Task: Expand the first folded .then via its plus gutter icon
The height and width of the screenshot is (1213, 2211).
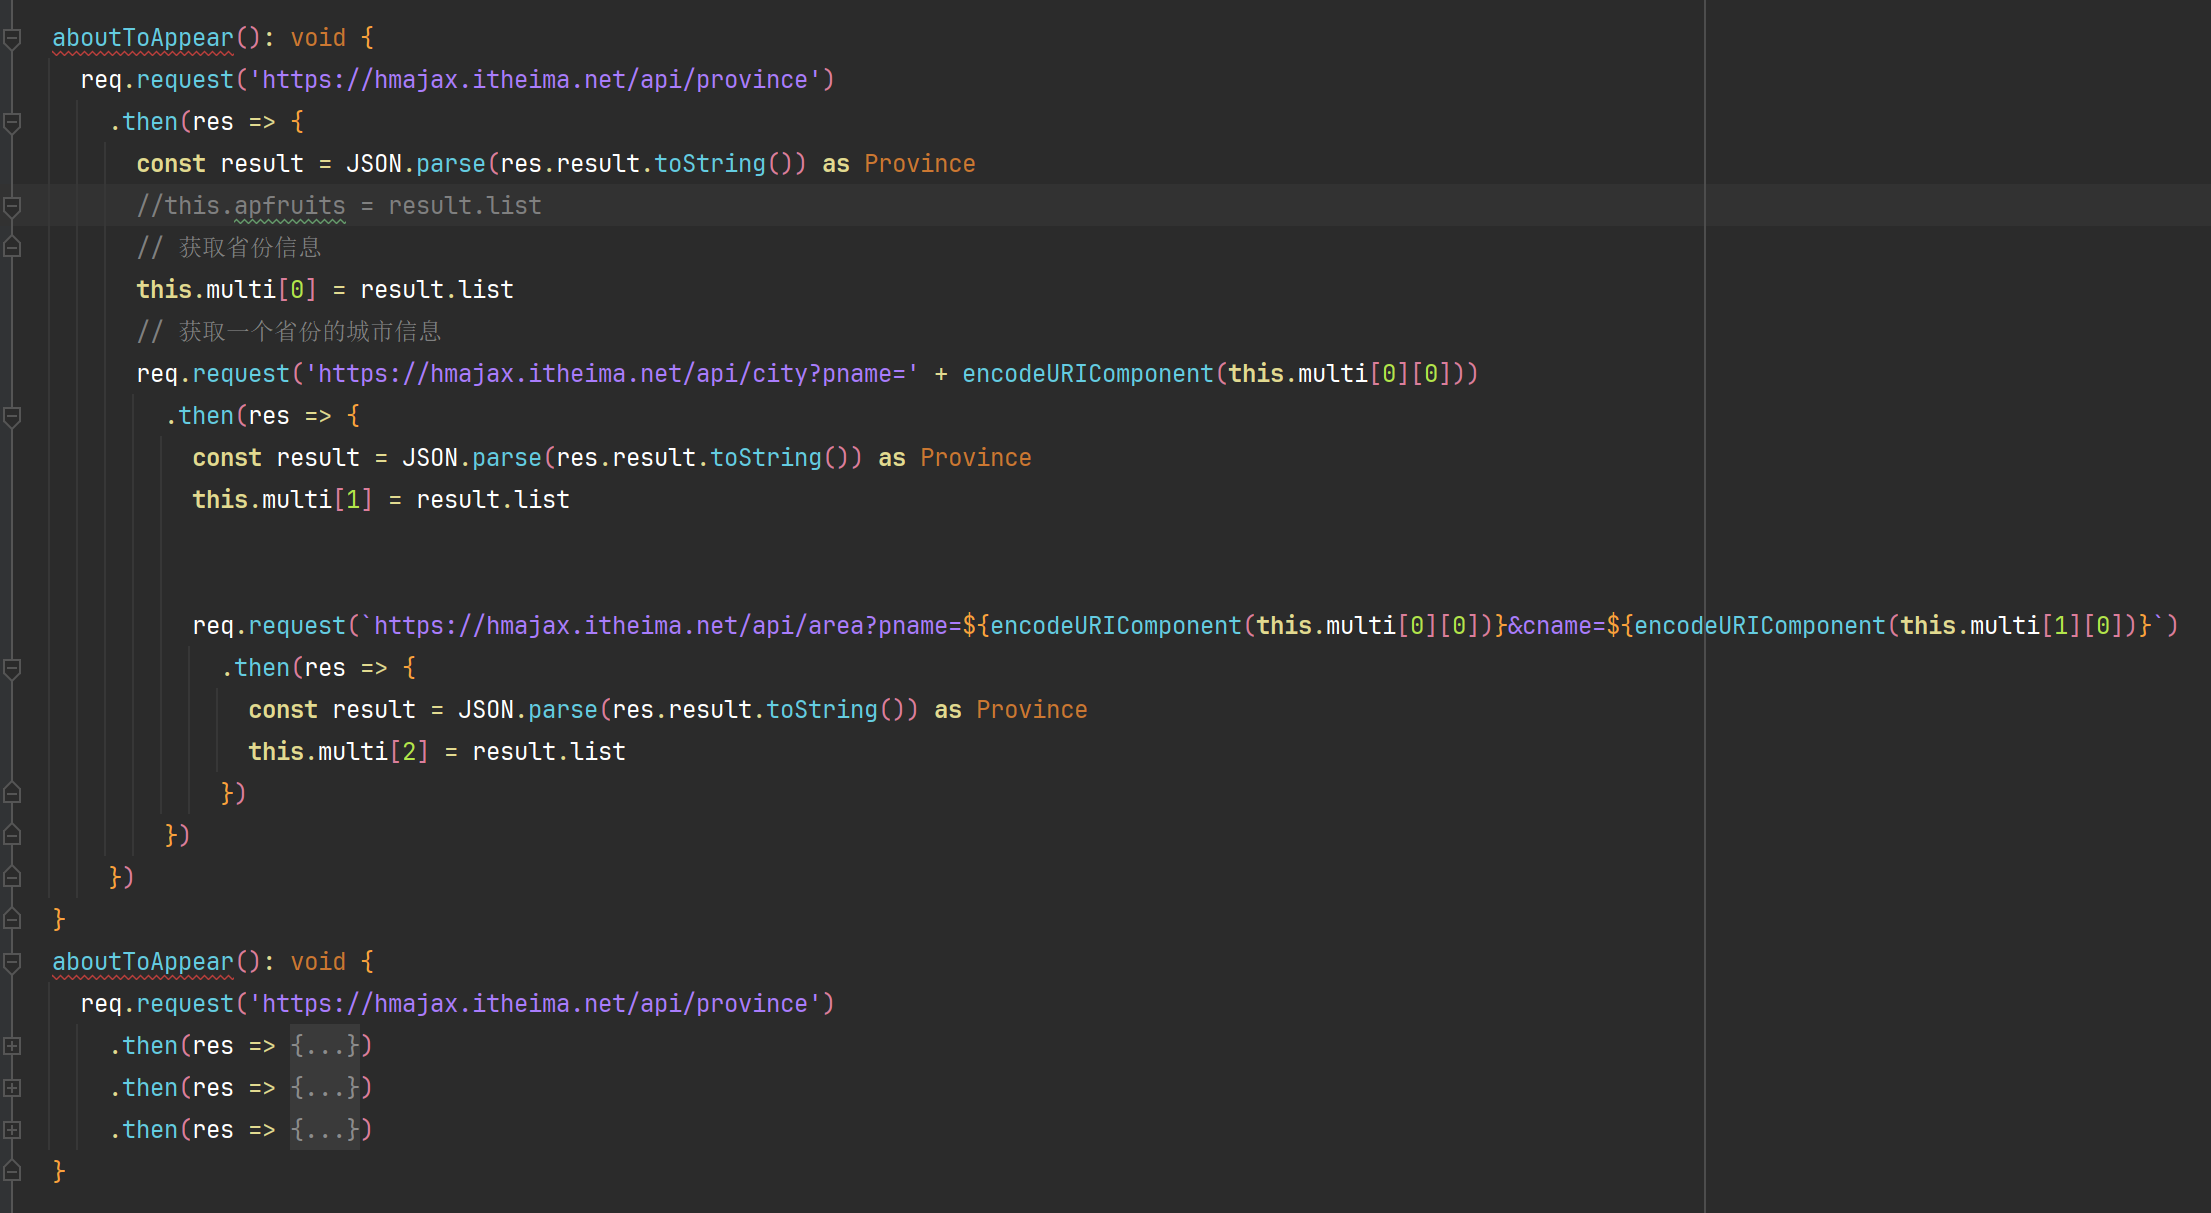Action: tap(12, 1046)
